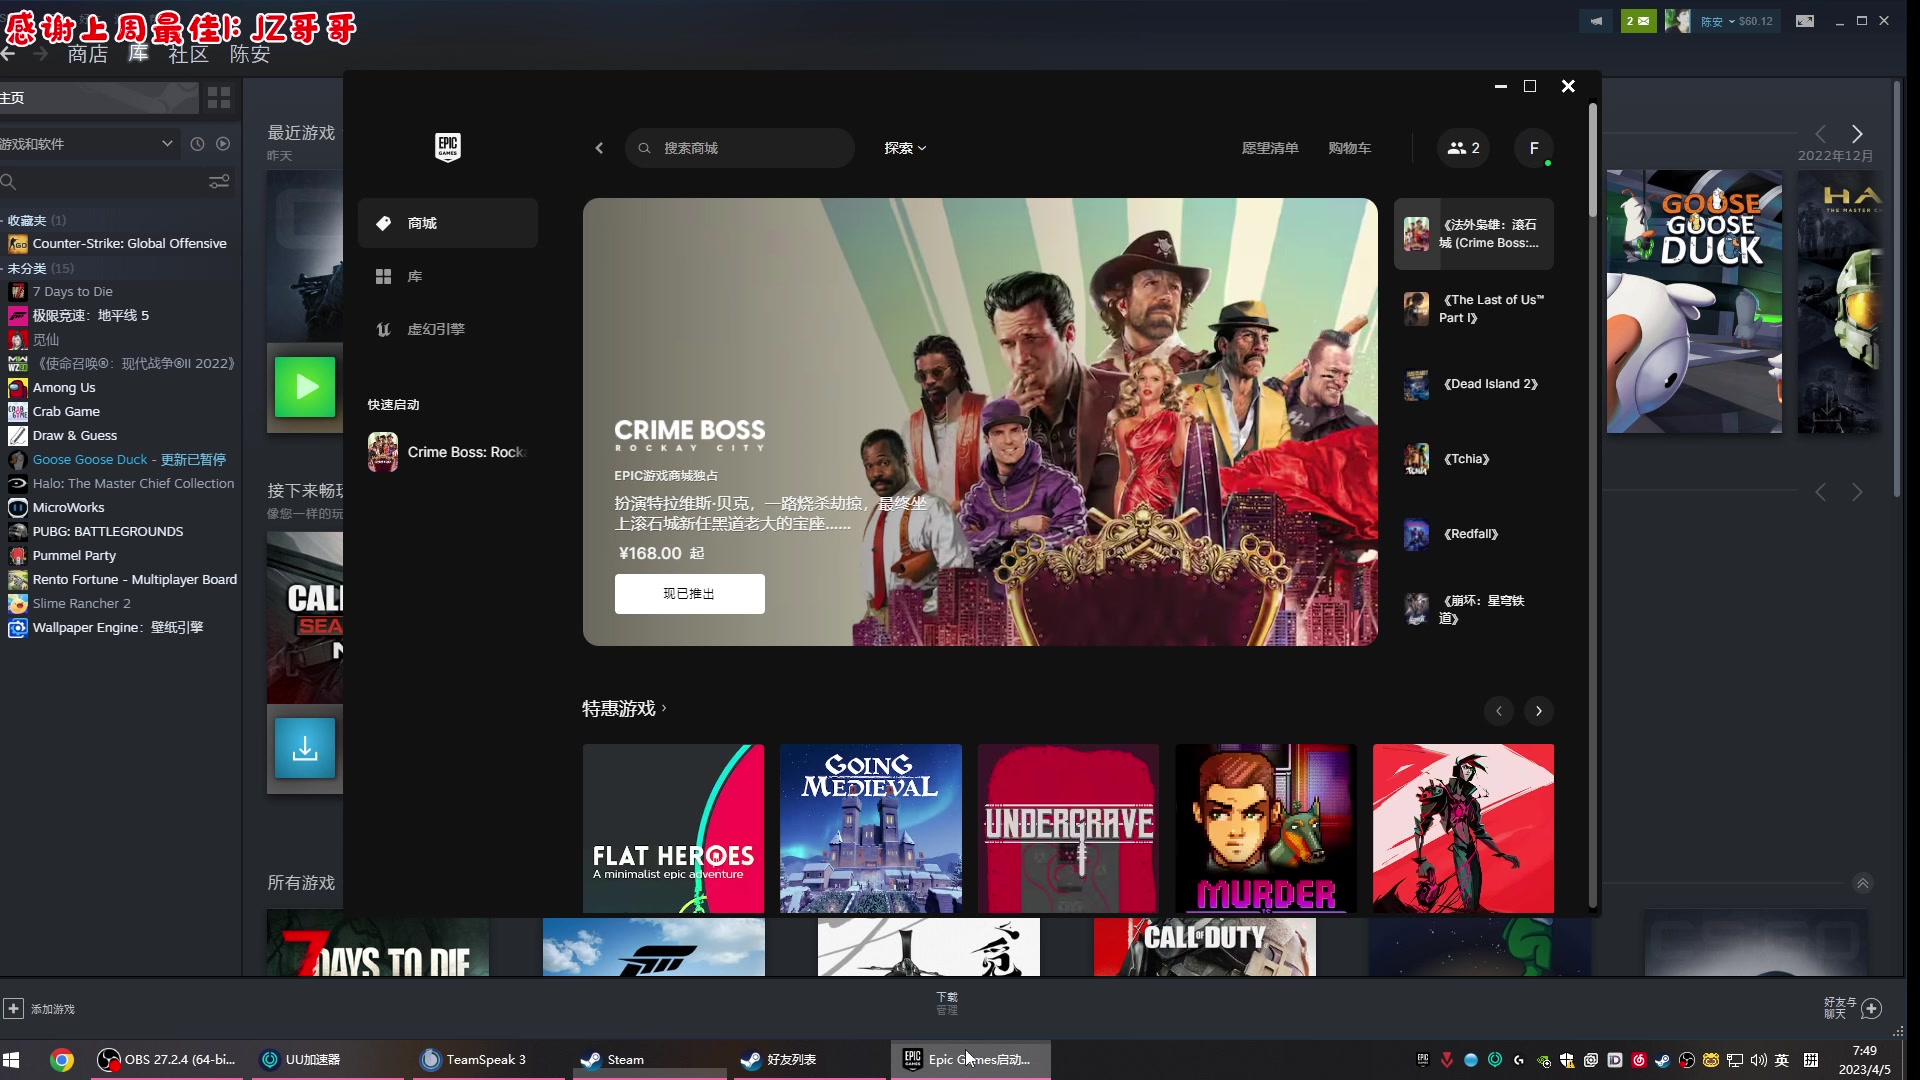Click the Epic Games logo icon
This screenshot has height=1080, width=1920.
click(447, 147)
